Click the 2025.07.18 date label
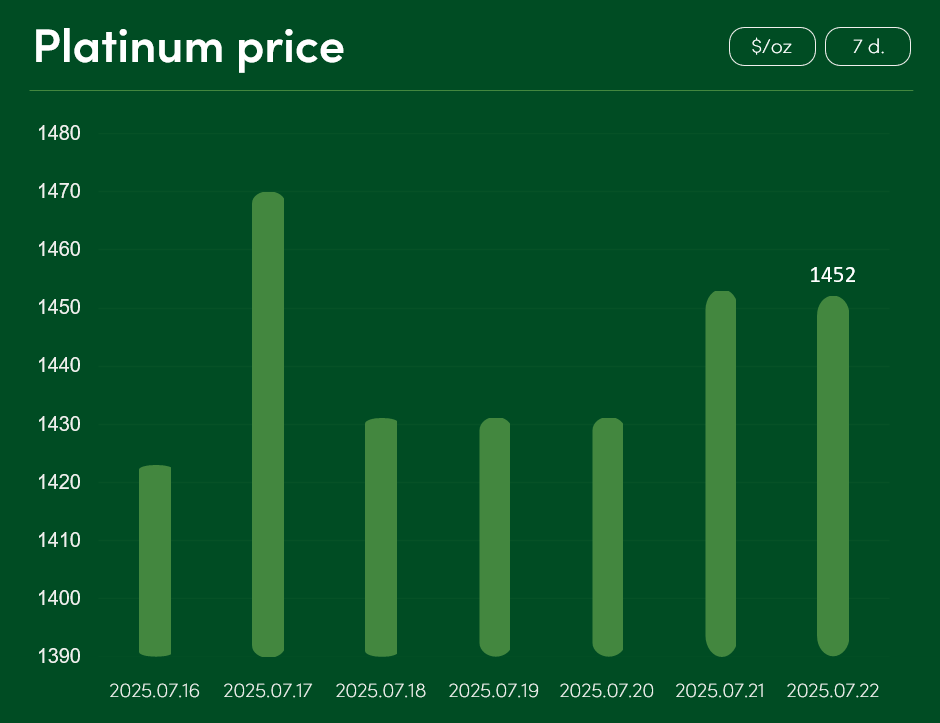The height and width of the screenshot is (723, 940). tap(381, 691)
